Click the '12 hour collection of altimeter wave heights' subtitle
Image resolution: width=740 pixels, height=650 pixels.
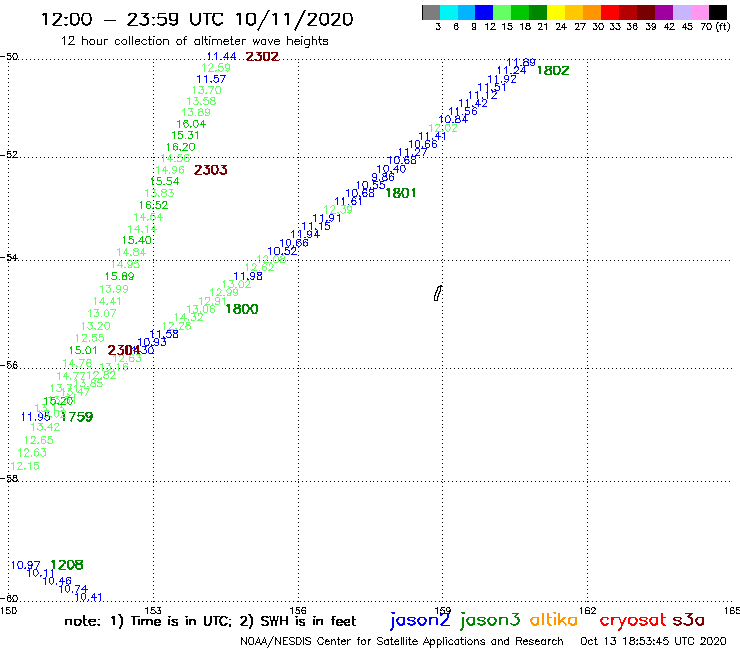194,42
